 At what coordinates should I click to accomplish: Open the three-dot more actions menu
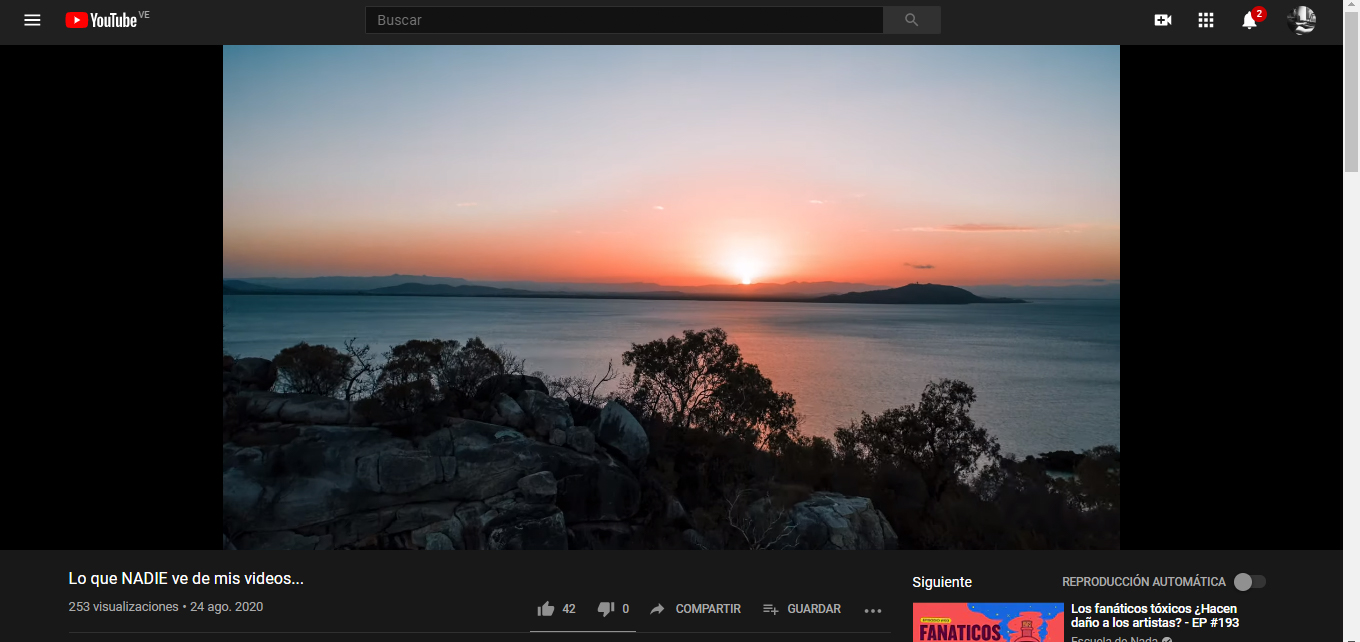tap(873, 610)
